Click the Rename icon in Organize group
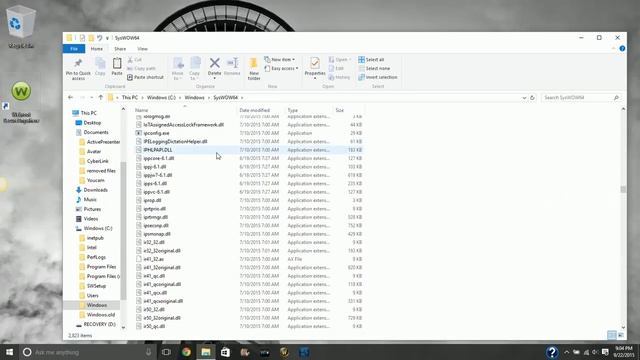The width and height of the screenshot is (640, 360). pyautogui.click(x=232, y=63)
